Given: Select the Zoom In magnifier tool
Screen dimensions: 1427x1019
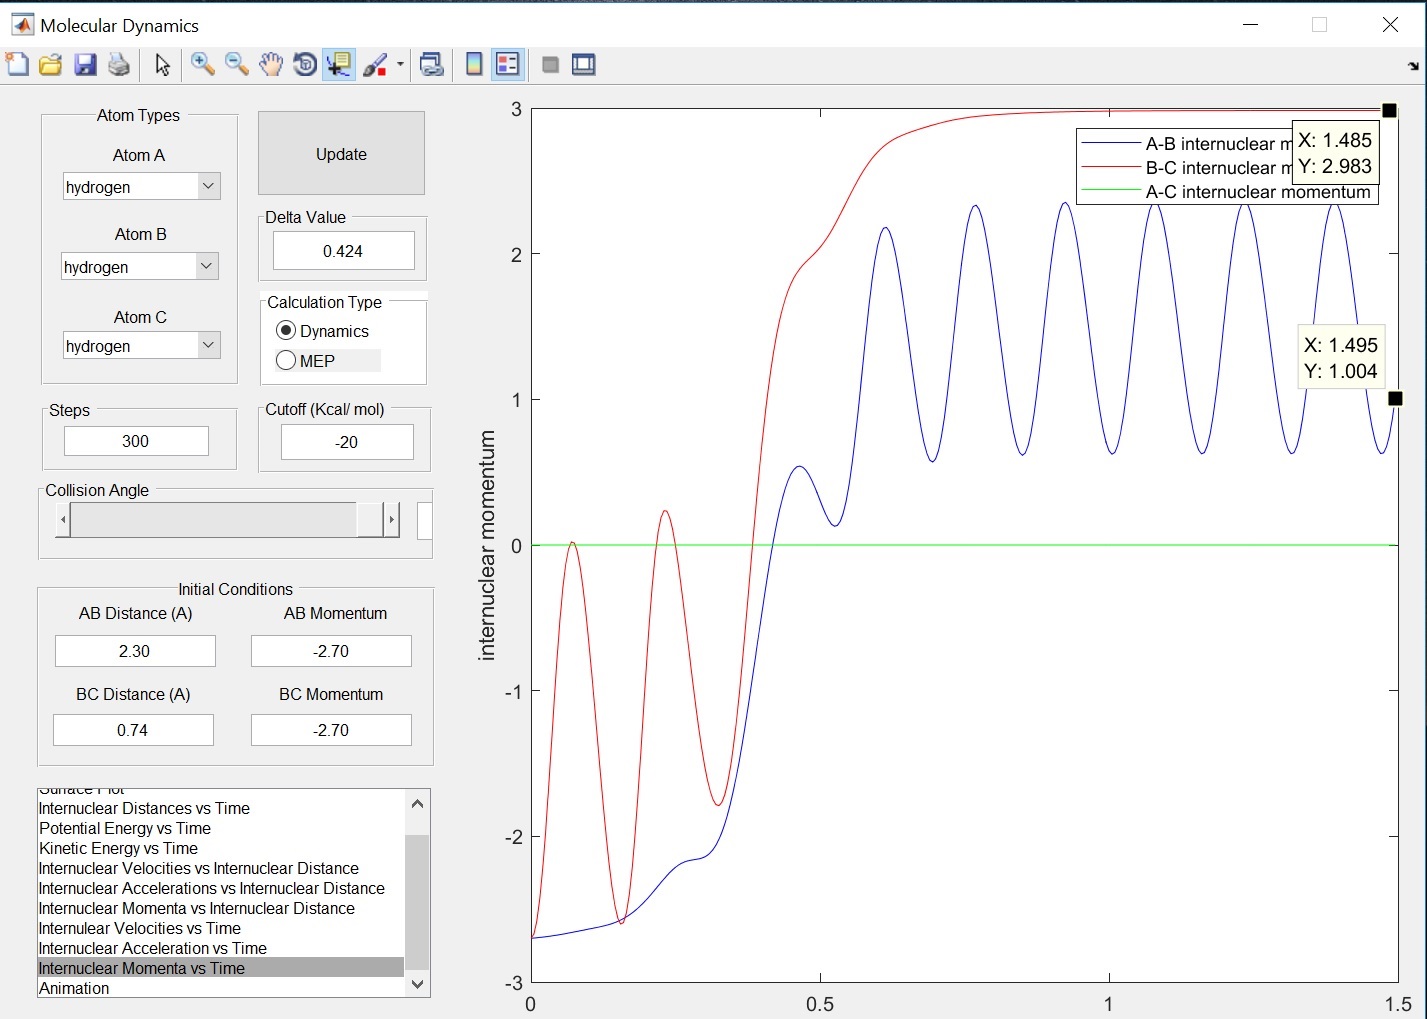Looking at the screenshot, I should [202, 65].
